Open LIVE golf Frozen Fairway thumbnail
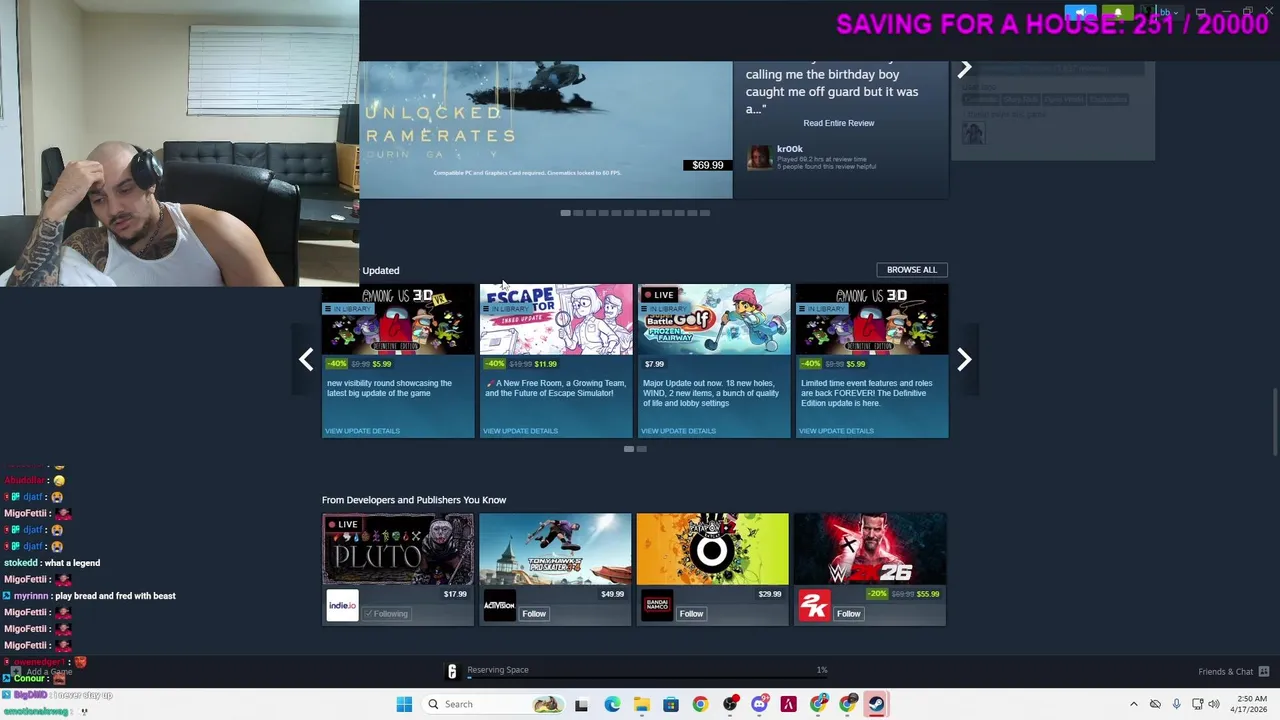The height and width of the screenshot is (720, 1280). point(714,320)
